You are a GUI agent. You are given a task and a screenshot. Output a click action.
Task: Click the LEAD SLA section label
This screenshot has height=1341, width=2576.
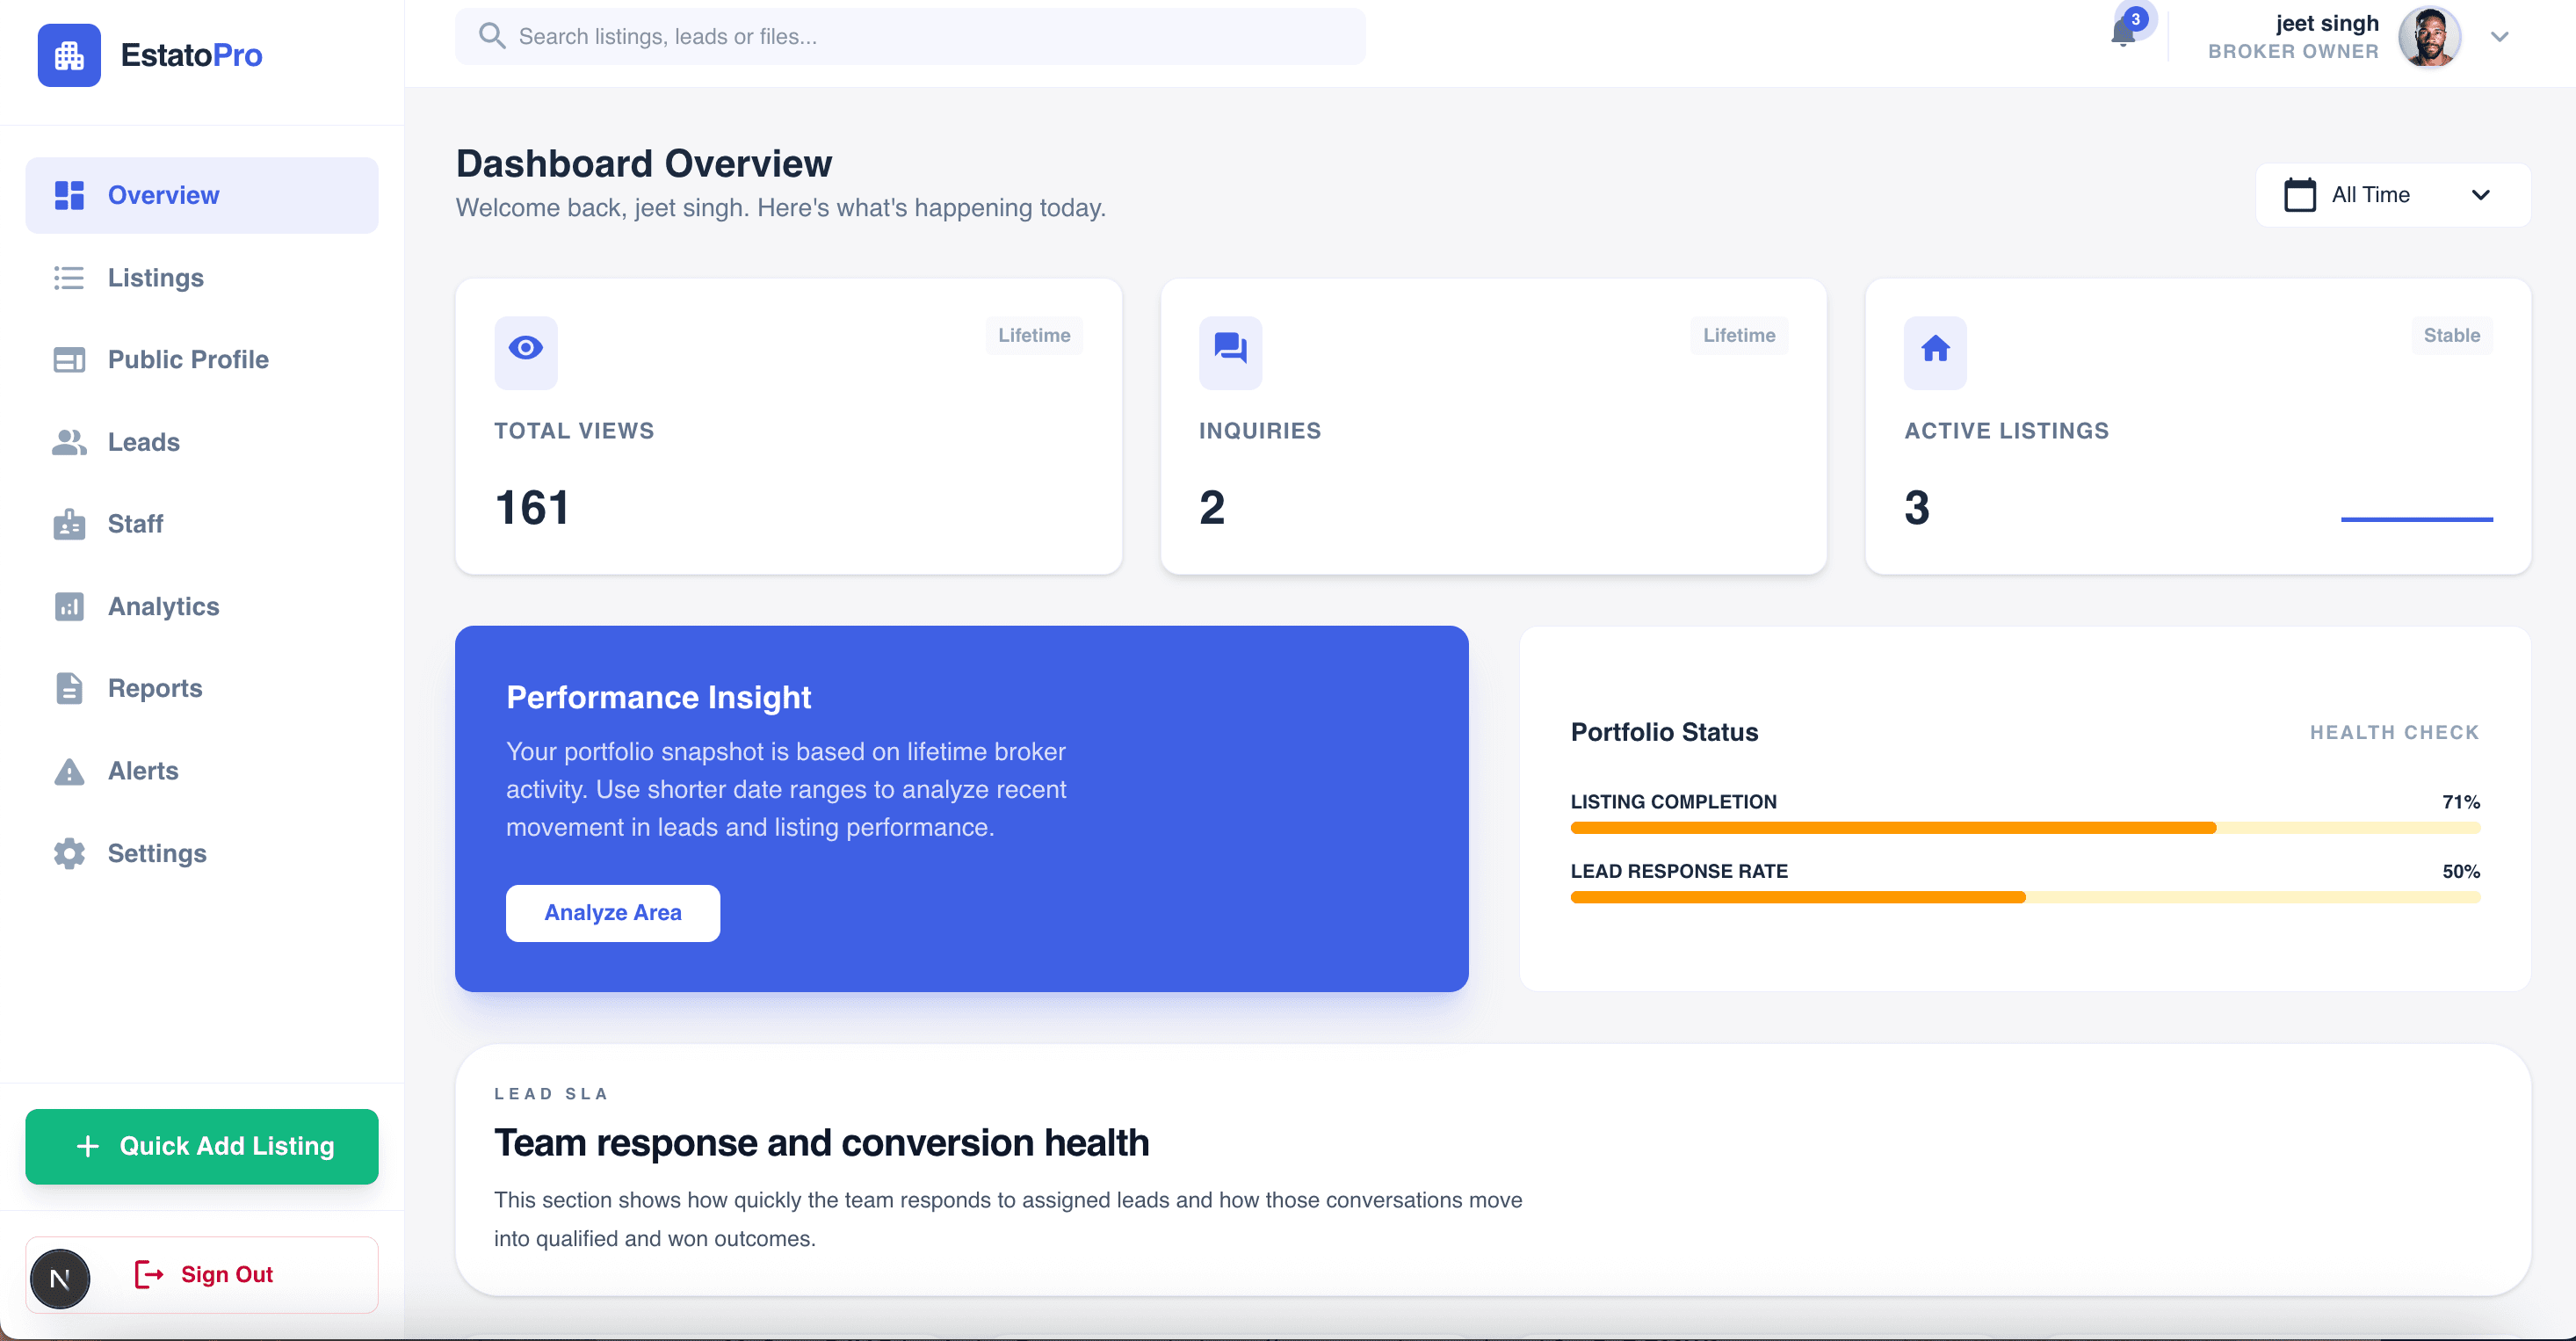(x=551, y=1094)
